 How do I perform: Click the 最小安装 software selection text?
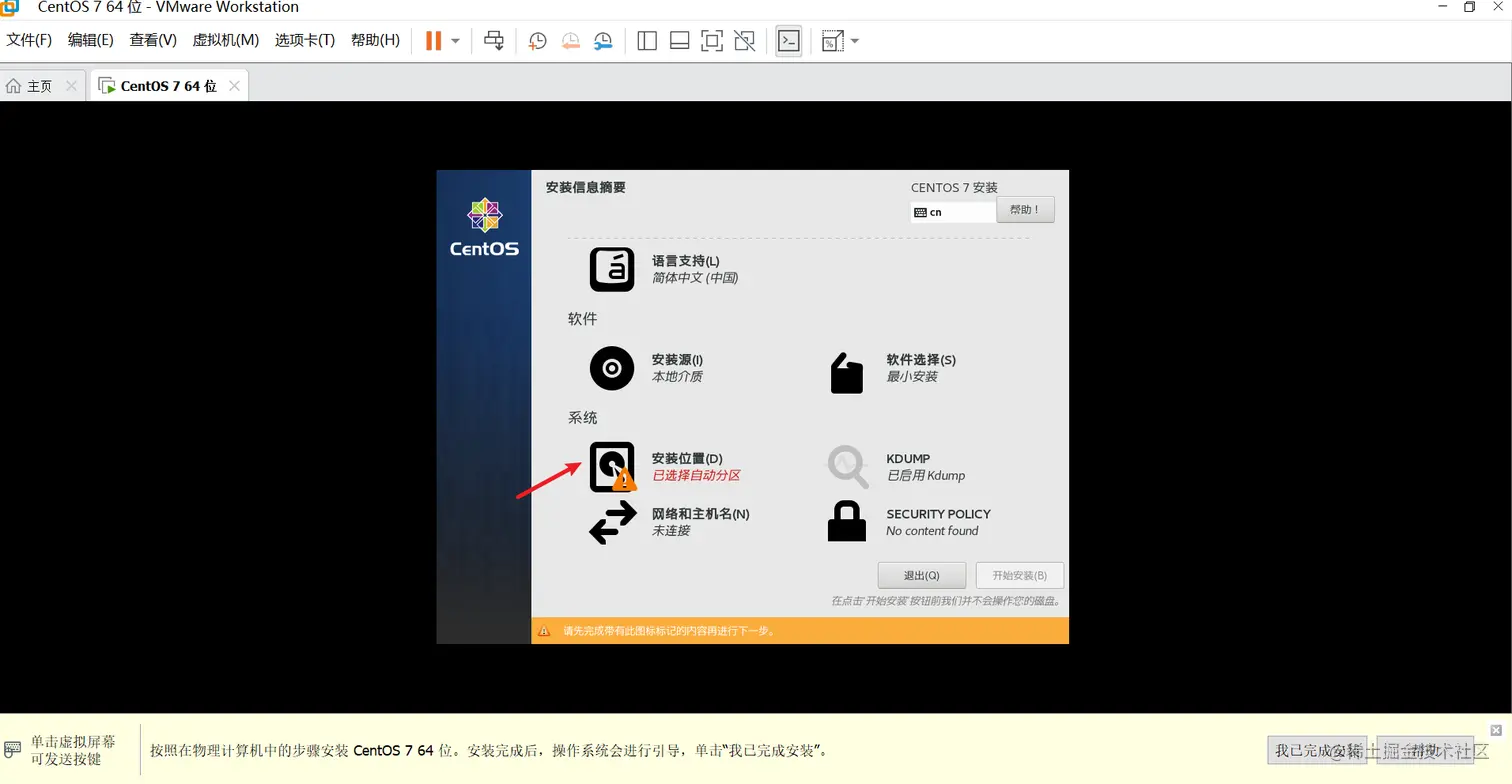[912, 377]
